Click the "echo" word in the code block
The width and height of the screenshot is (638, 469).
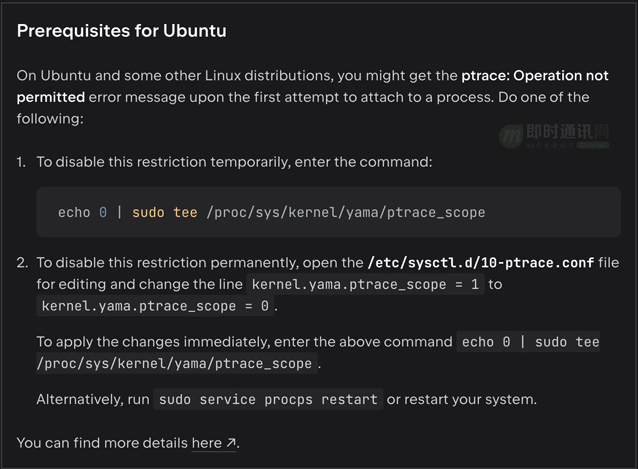click(x=74, y=212)
